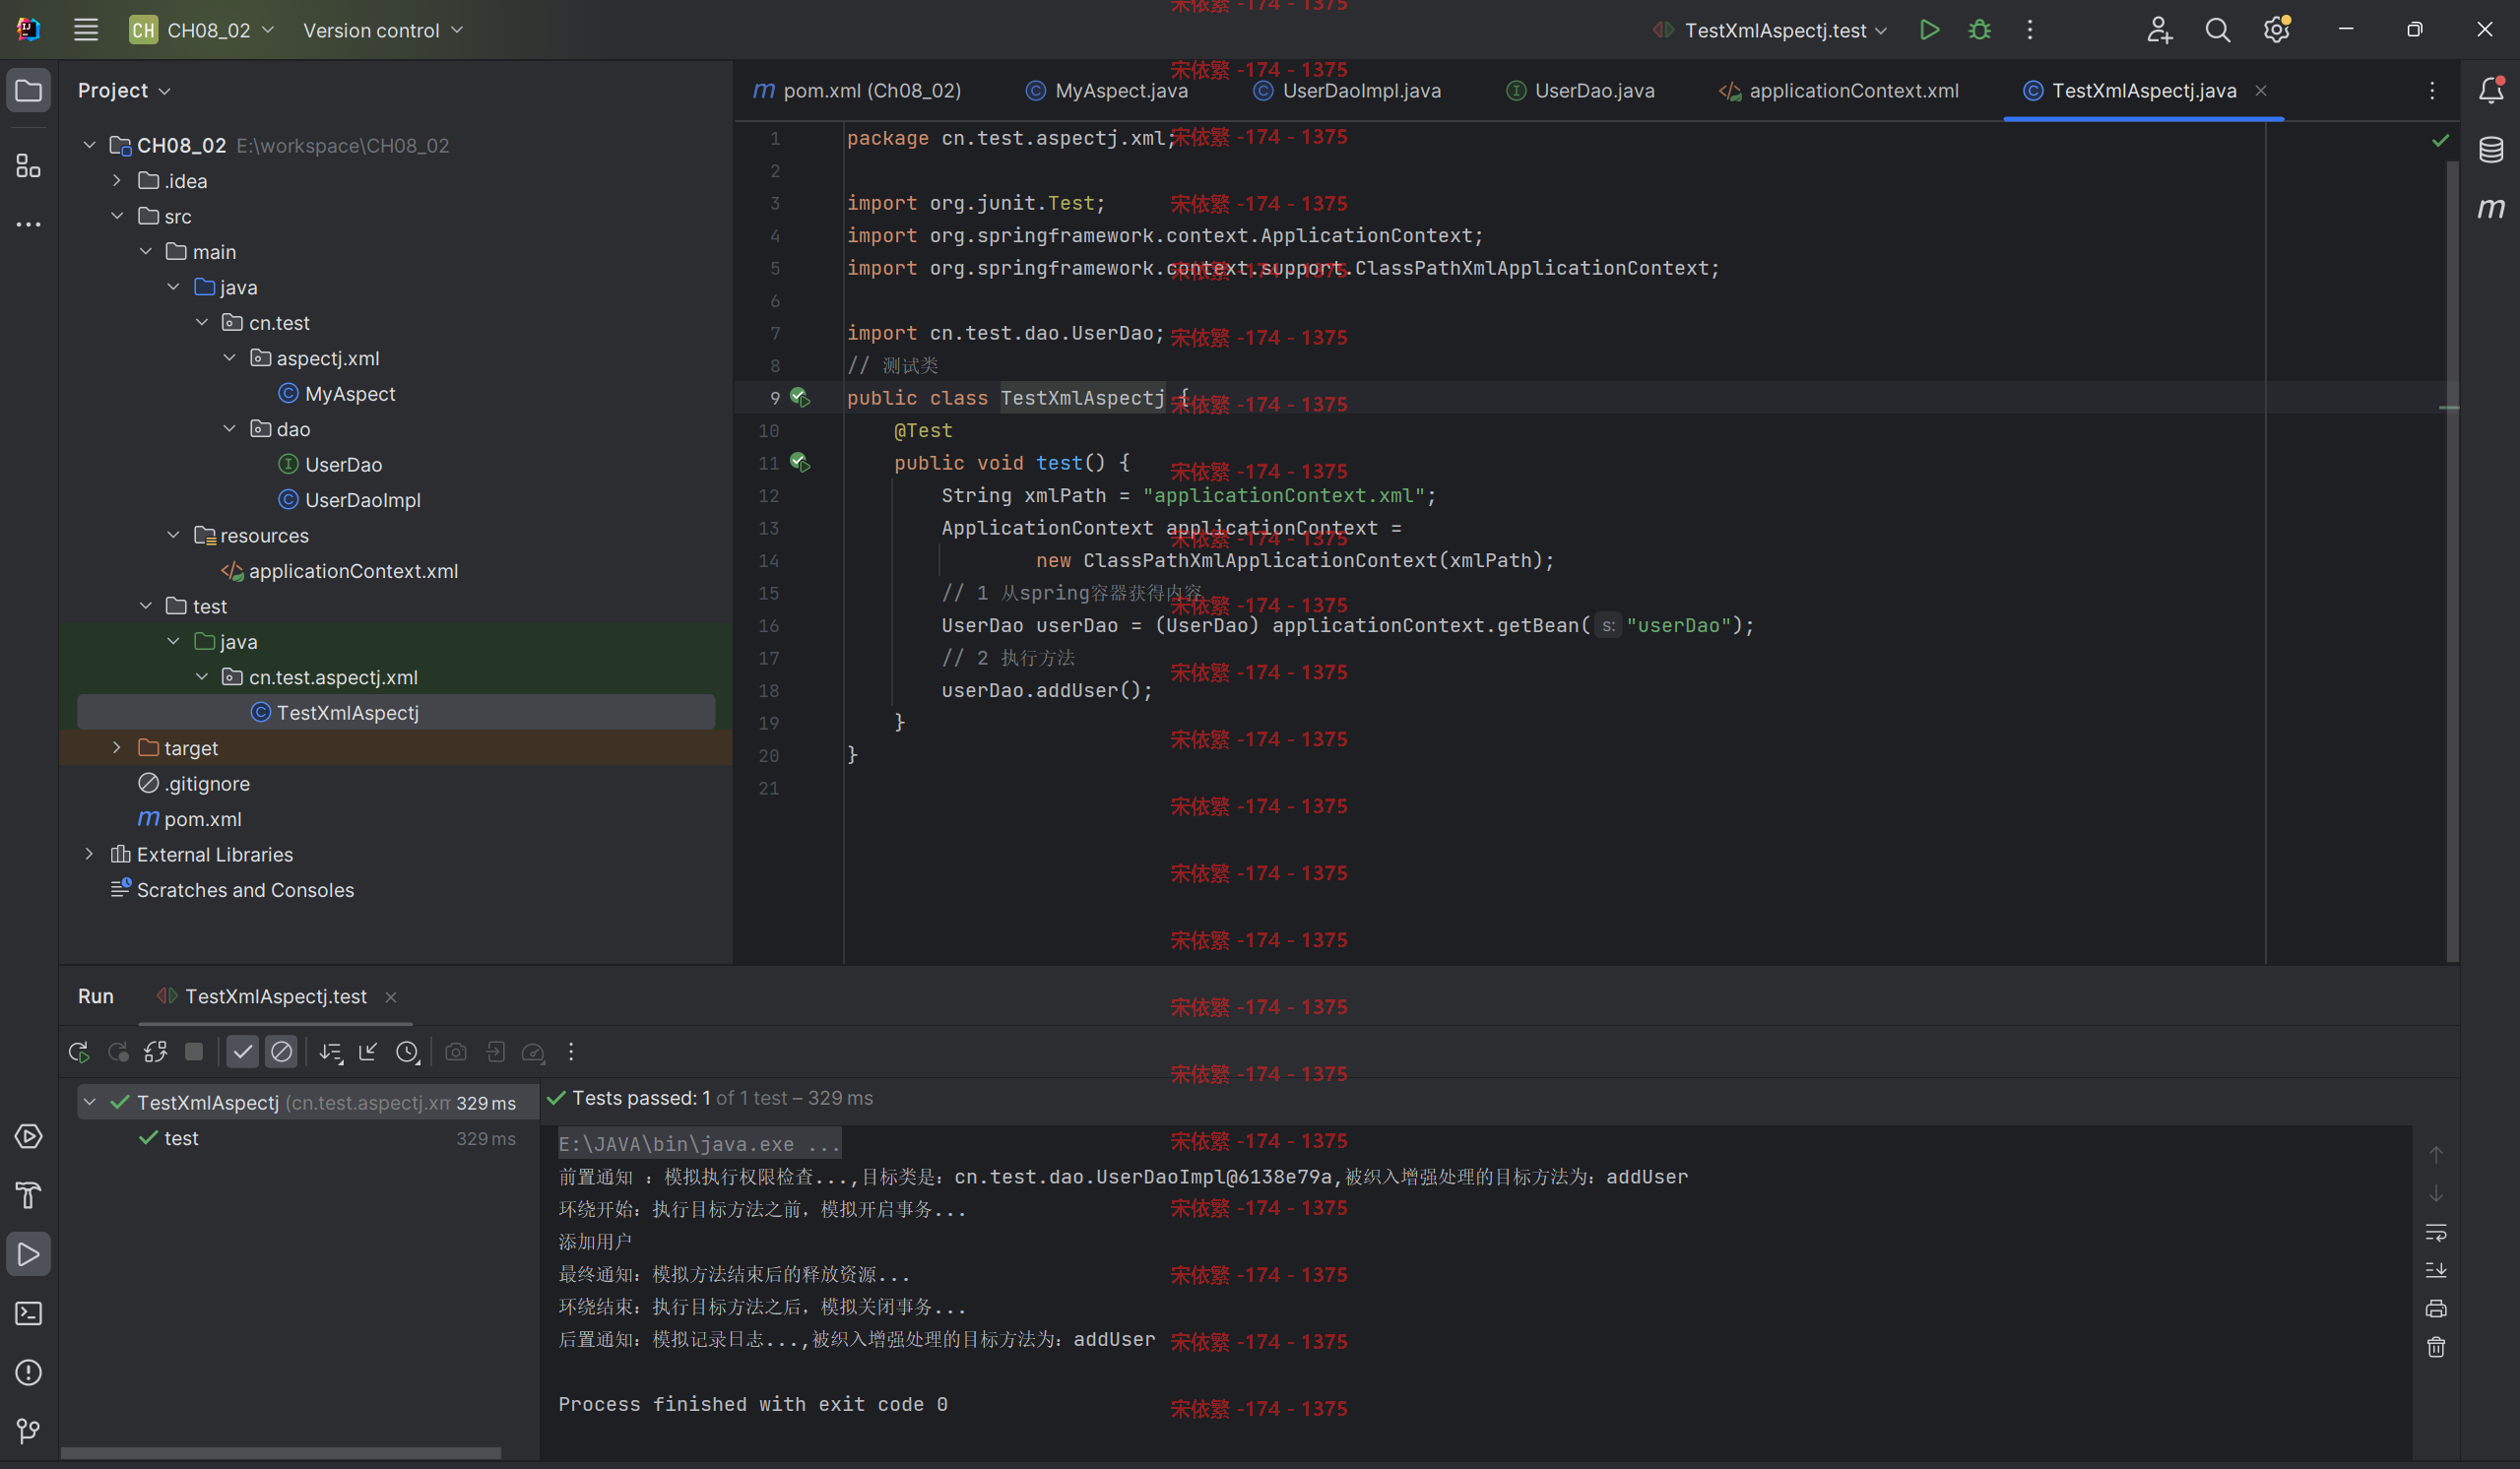Open run configuration selector dropdown

[1770, 30]
